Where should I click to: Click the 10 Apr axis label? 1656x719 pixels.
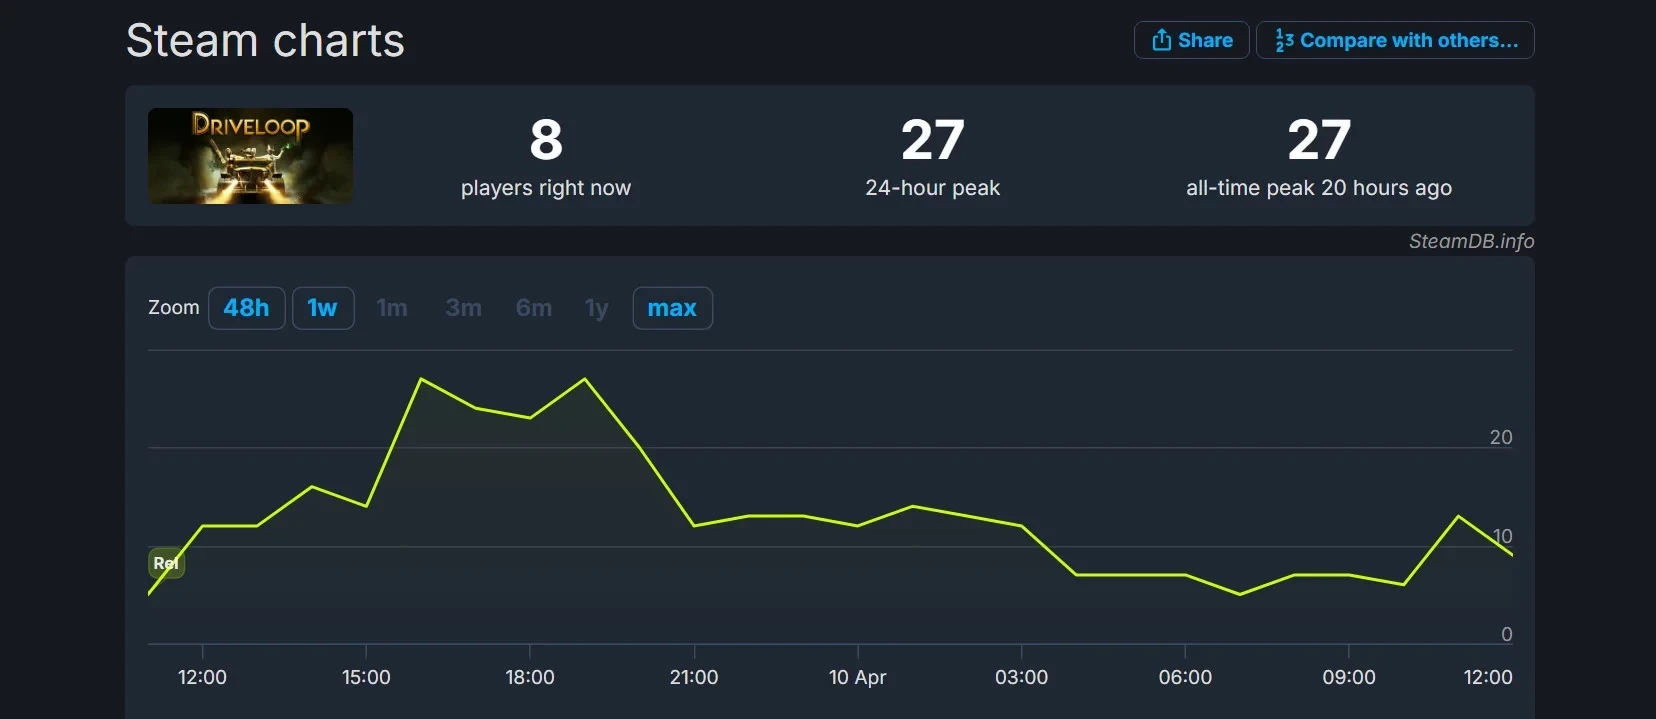point(857,677)
